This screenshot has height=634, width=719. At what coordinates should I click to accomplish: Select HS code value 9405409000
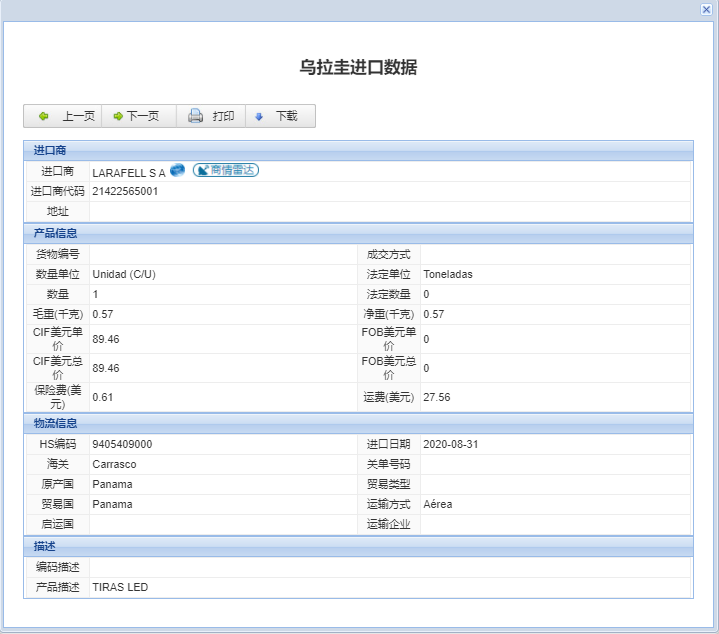pos(122,444)
